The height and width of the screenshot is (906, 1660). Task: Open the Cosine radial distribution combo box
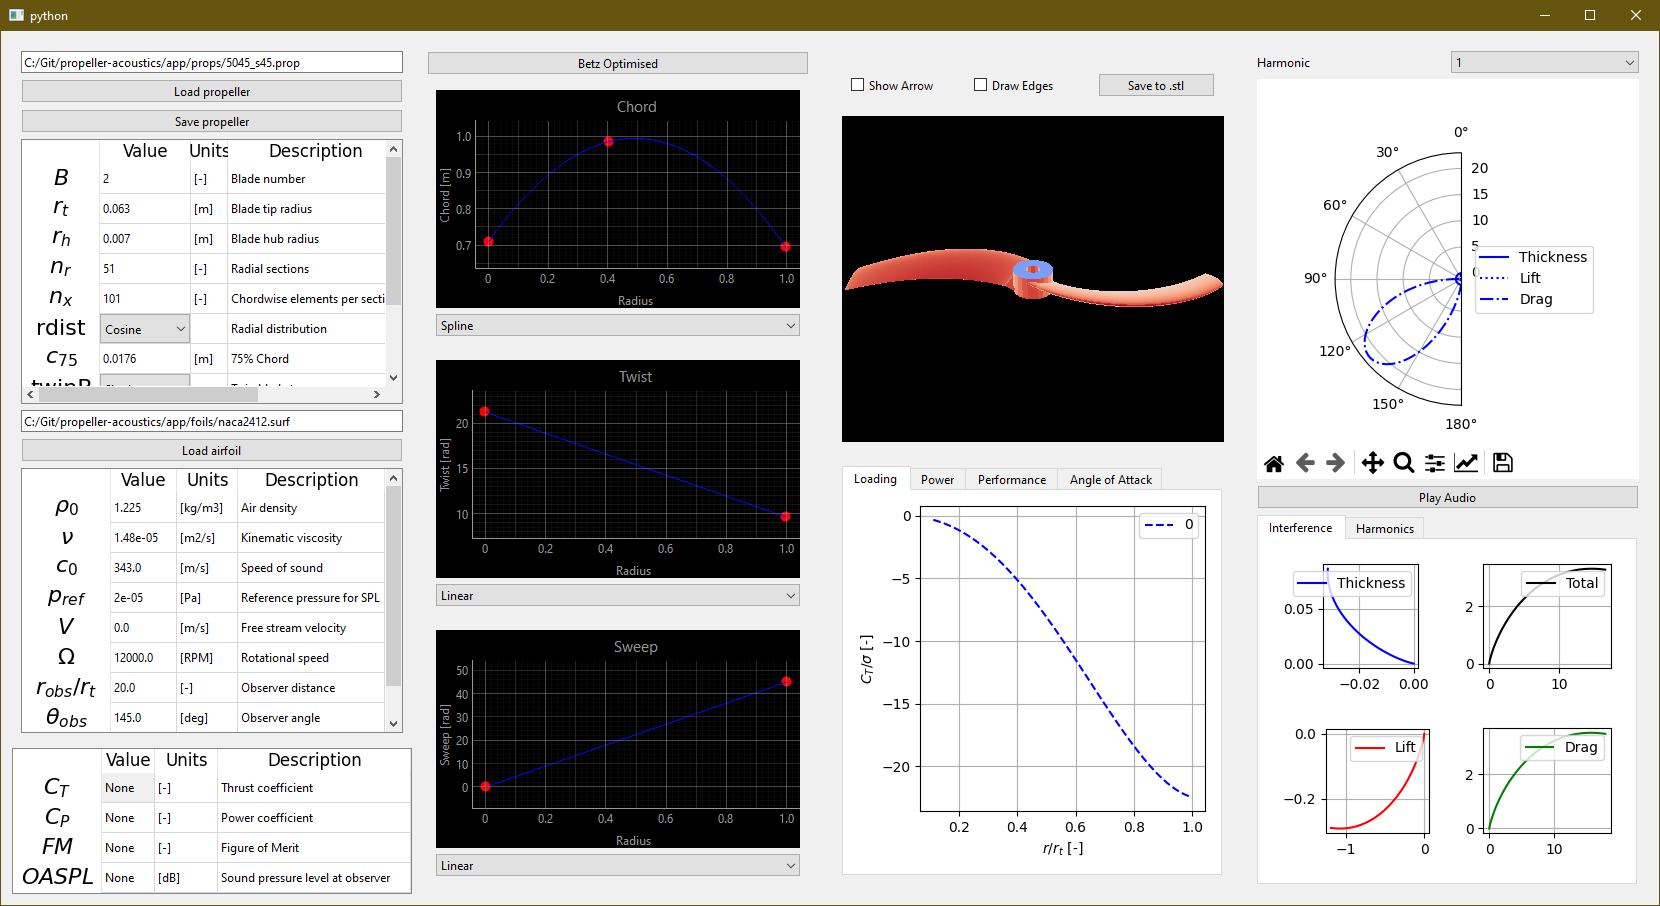[x=145, y=329]
